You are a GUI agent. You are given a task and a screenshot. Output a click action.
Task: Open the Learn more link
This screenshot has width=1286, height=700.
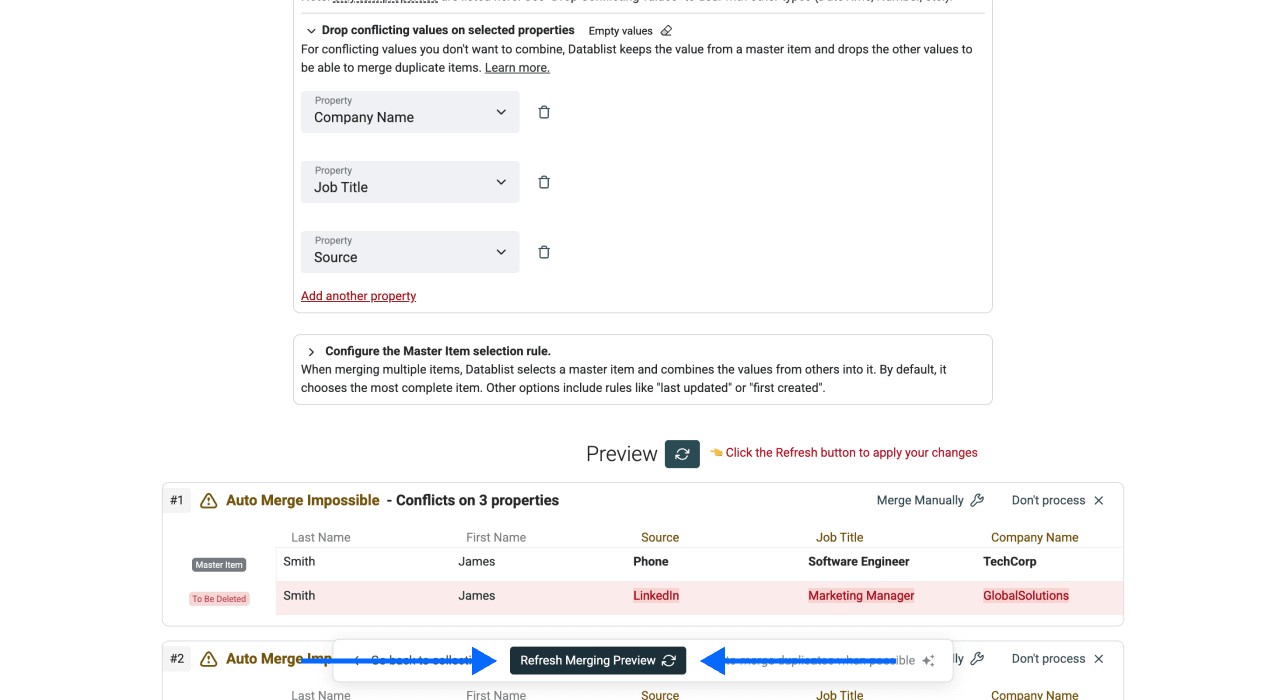click(517, 67)
